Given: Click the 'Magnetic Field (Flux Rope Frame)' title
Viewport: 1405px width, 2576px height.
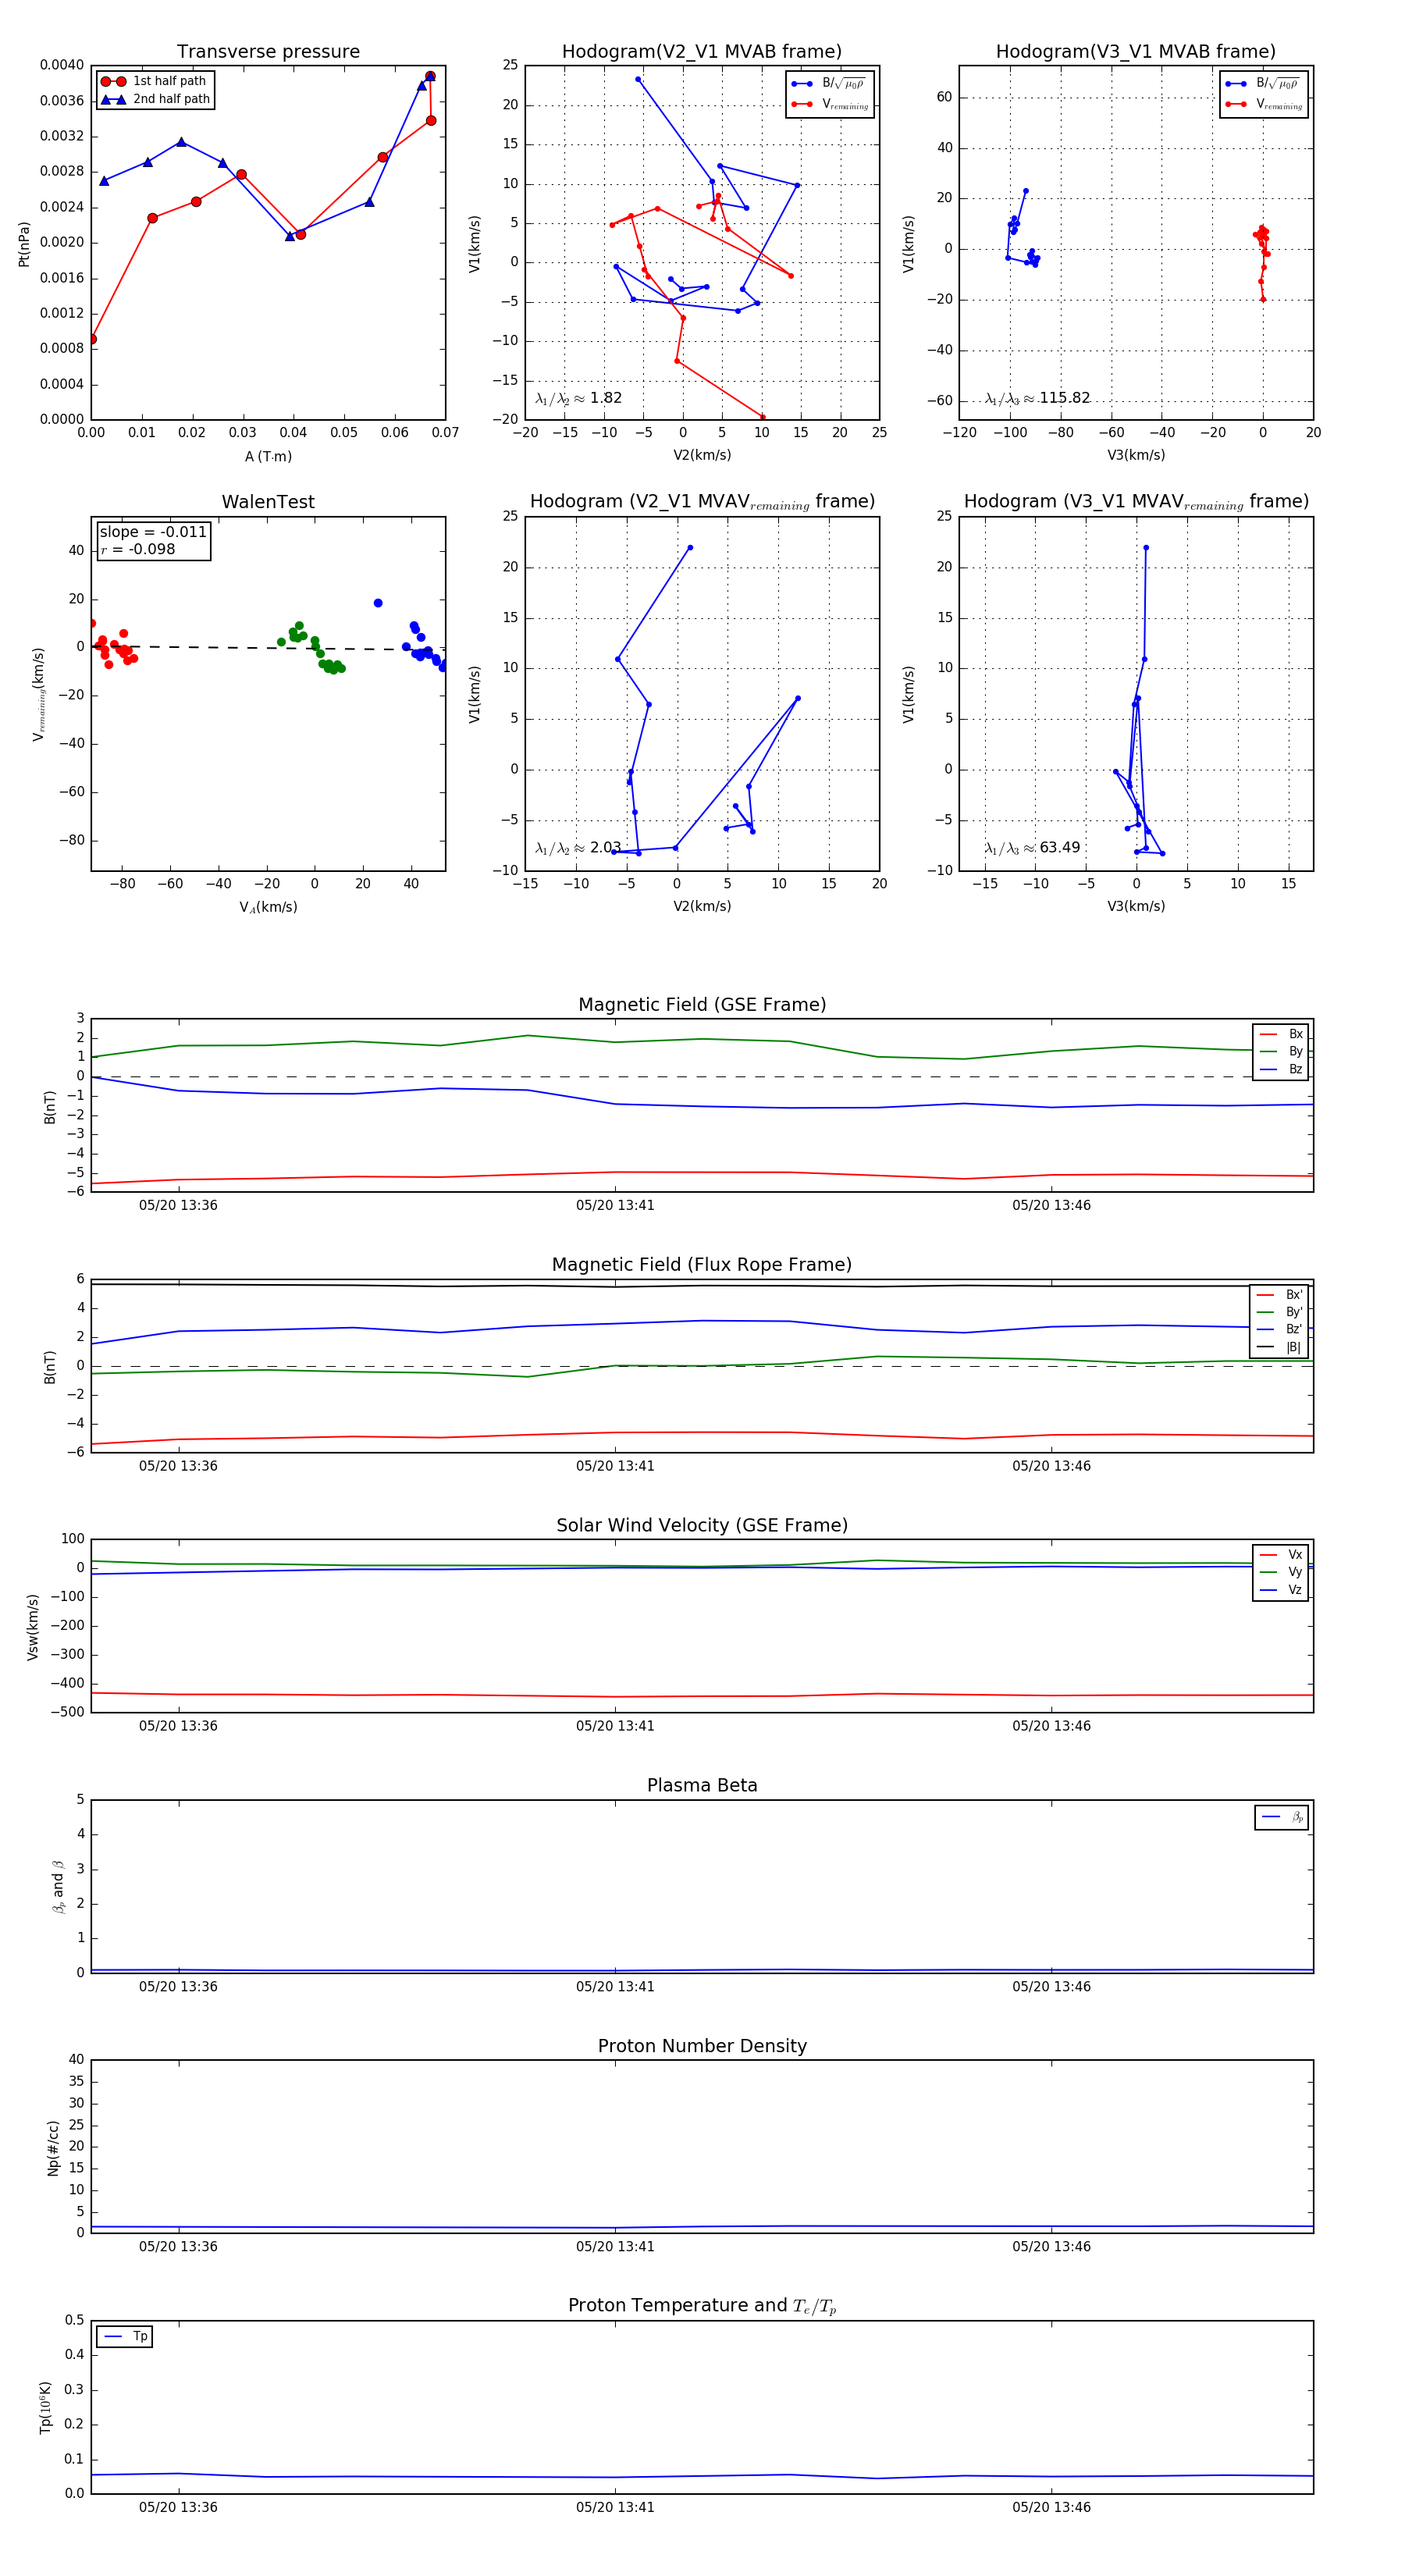Looking at the screenshot, I should point(702,1265).
